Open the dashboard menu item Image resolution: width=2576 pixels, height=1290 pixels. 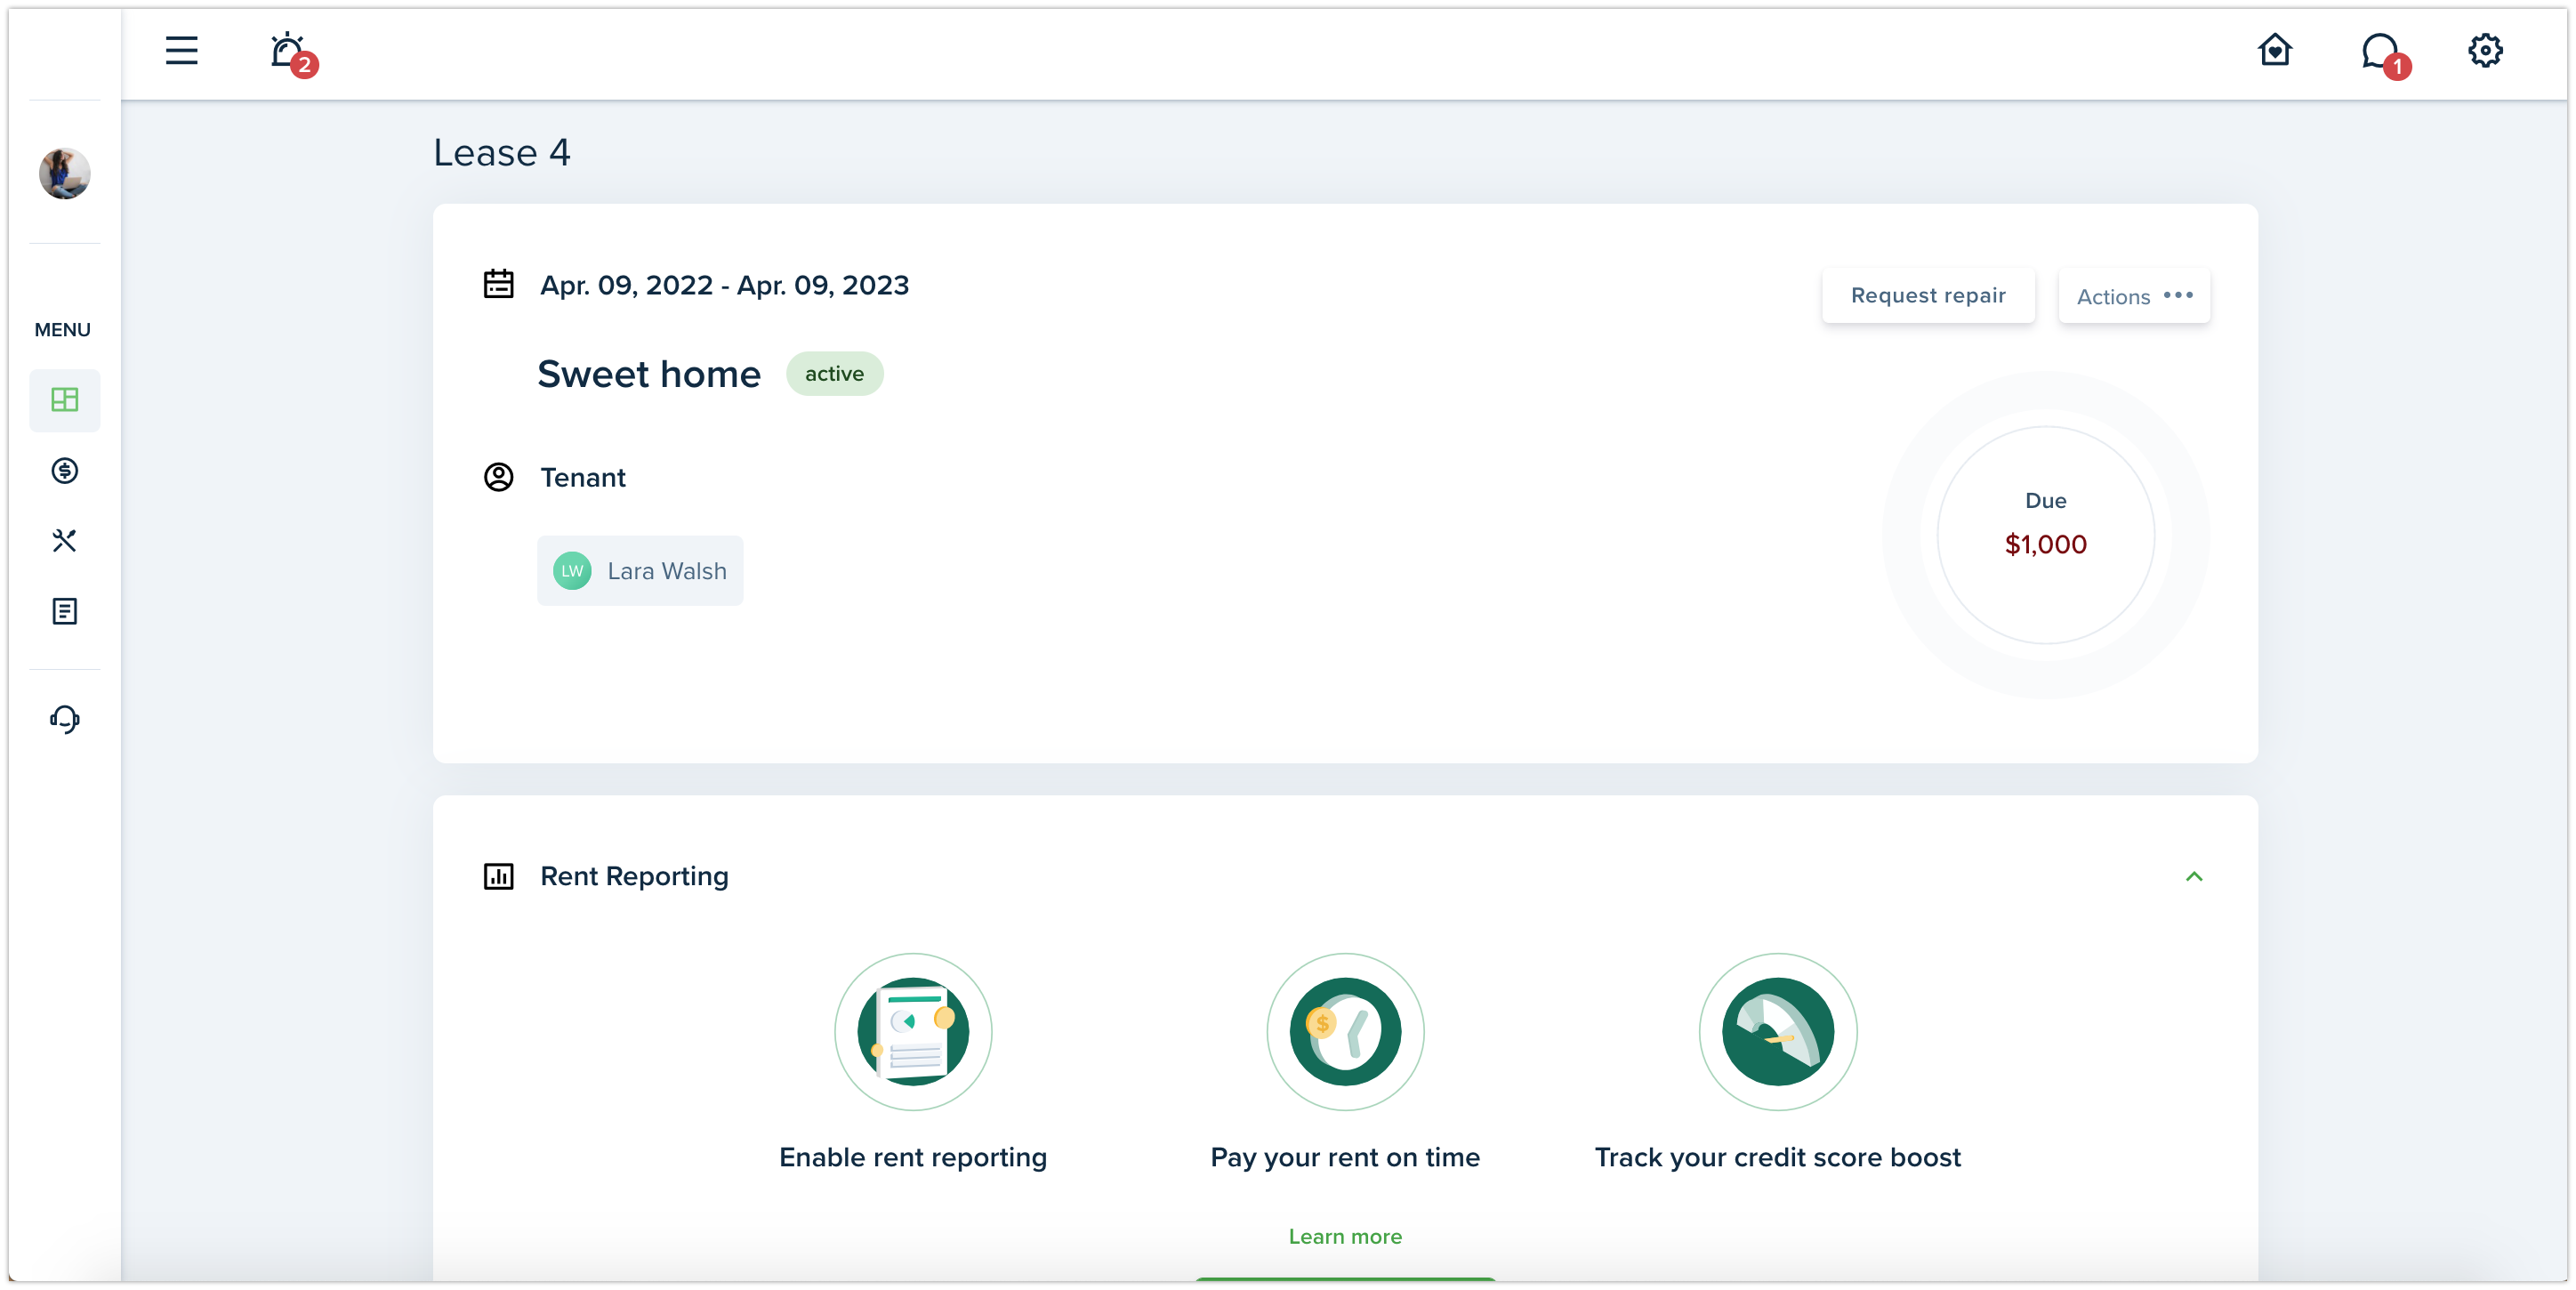pos(64,400)
